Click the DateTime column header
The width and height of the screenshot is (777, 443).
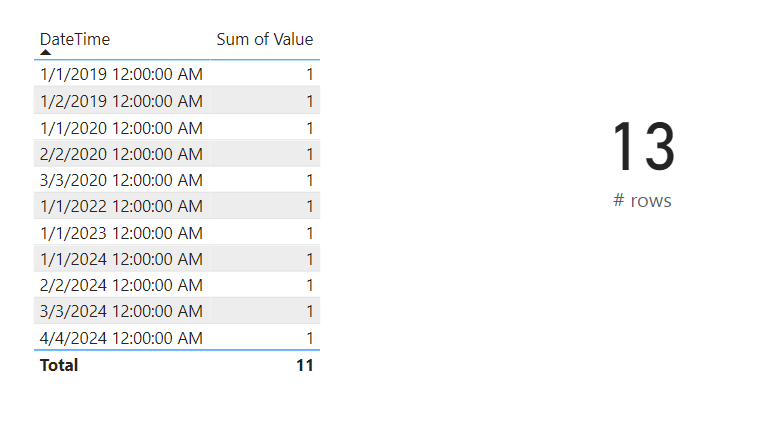[x=75, y=39]
